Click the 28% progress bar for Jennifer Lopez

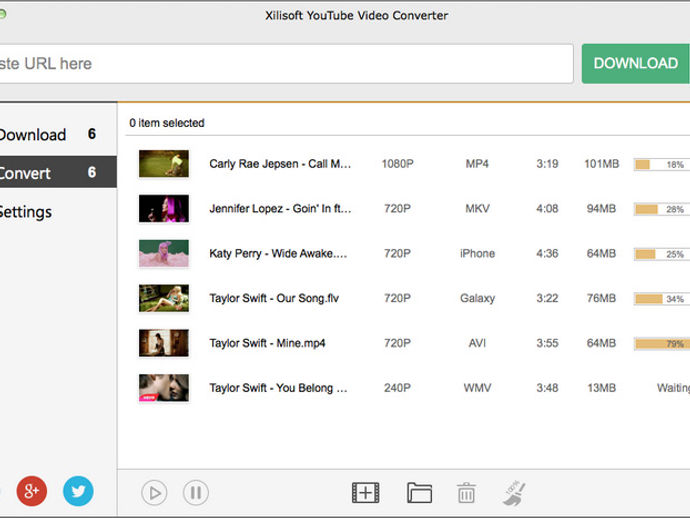(x=662, y=209)
